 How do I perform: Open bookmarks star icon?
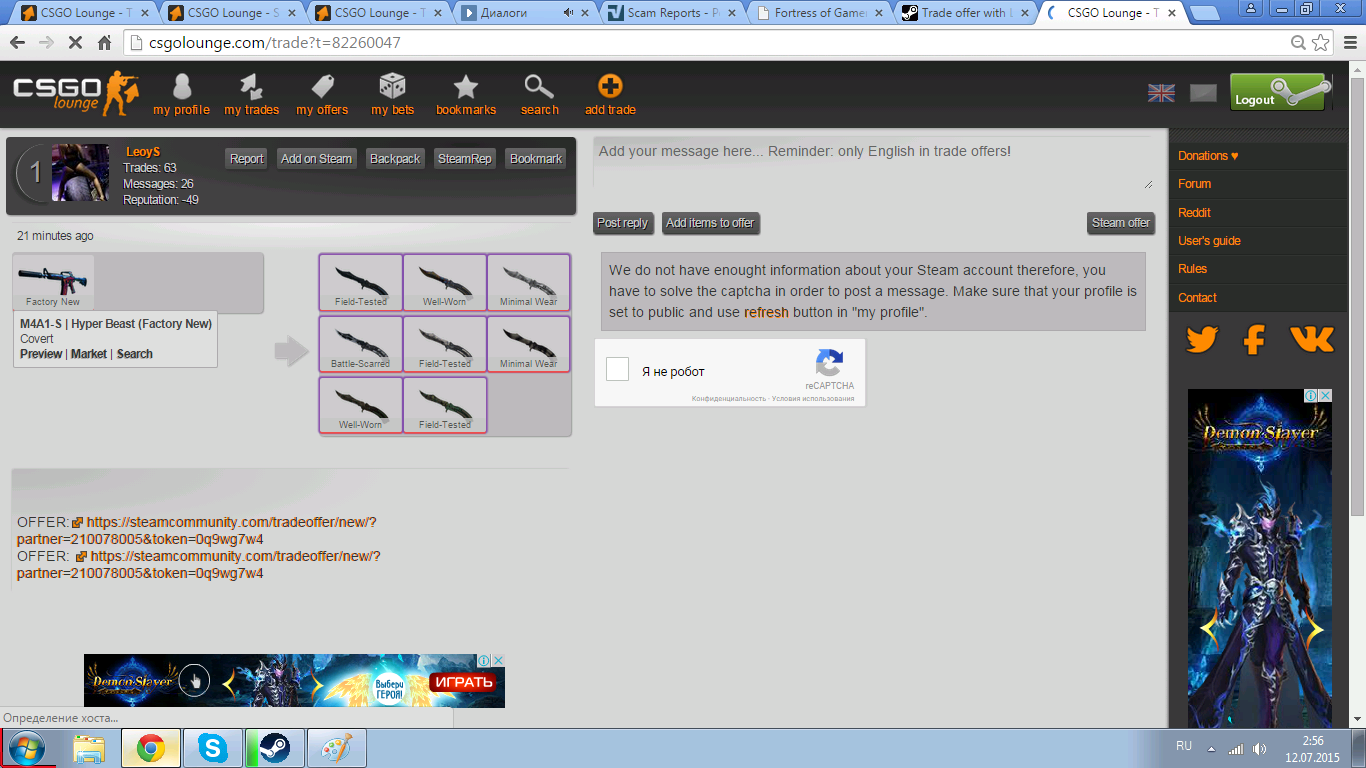tap(466, 88)
